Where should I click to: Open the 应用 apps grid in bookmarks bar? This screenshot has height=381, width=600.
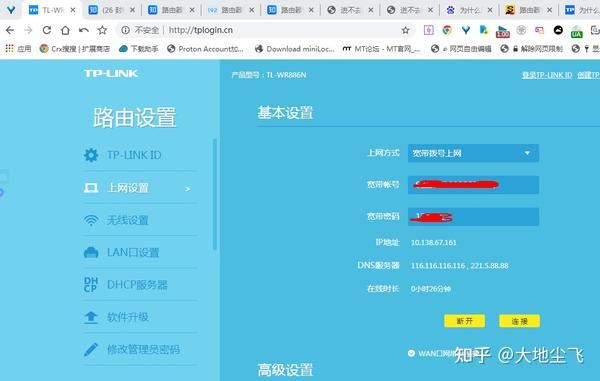[x=18, y=49]
